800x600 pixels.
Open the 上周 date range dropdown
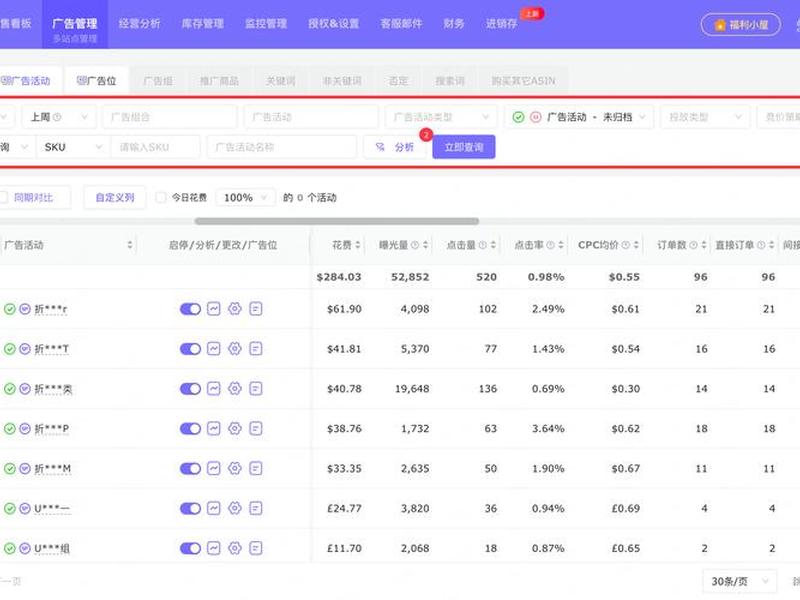[x=59, y=117]
